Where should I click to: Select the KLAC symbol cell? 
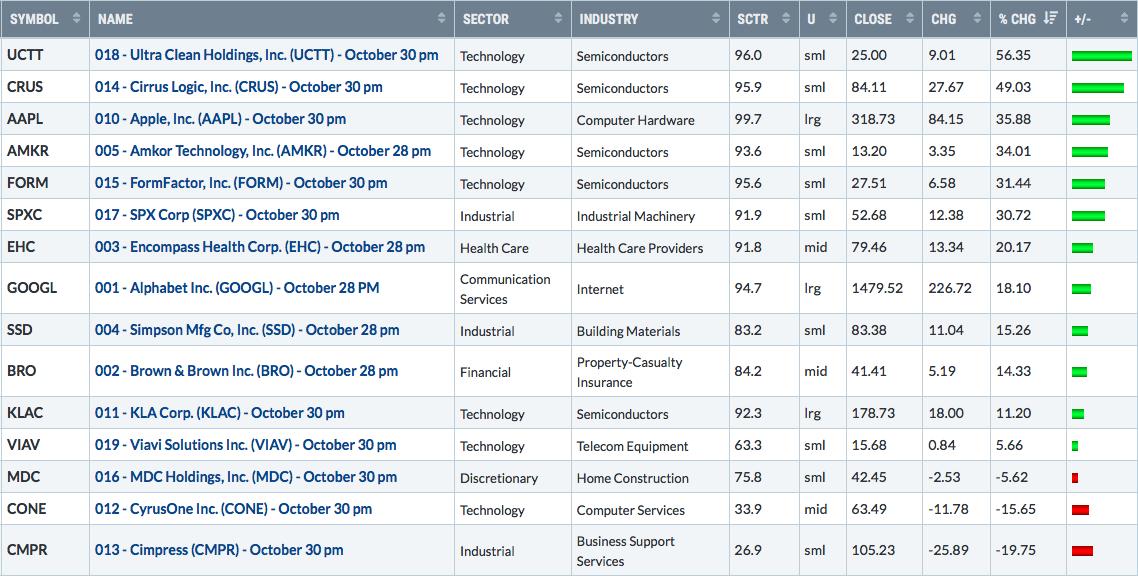tap(45, 413)
